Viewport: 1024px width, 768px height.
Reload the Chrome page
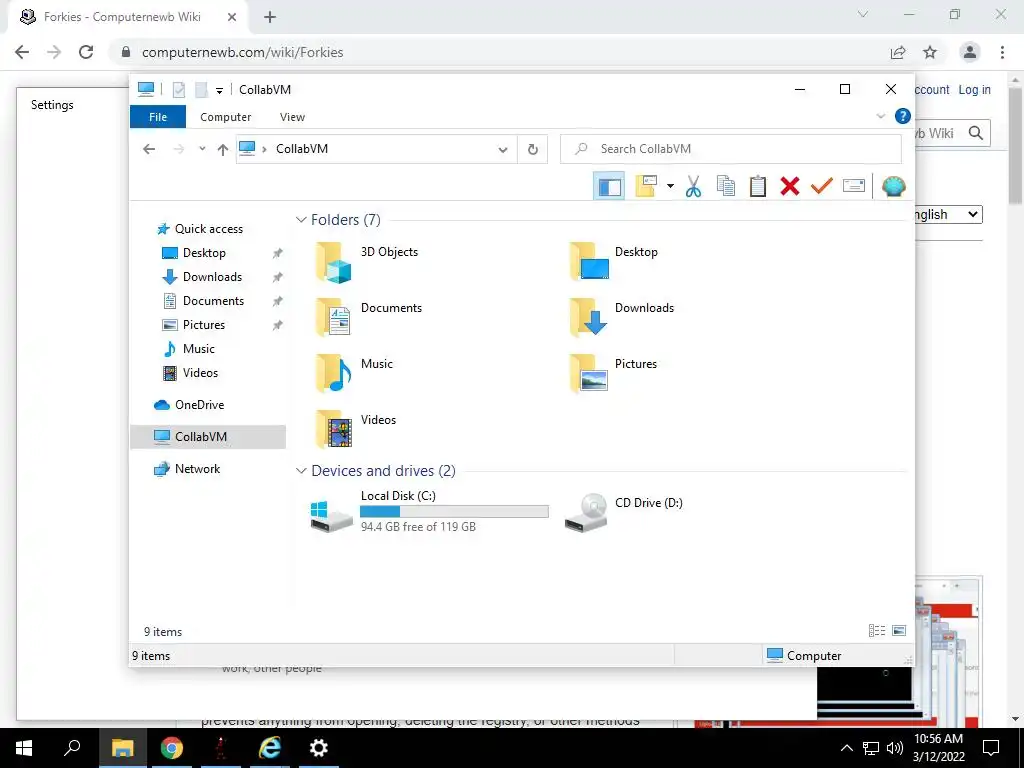pos(86,52)
